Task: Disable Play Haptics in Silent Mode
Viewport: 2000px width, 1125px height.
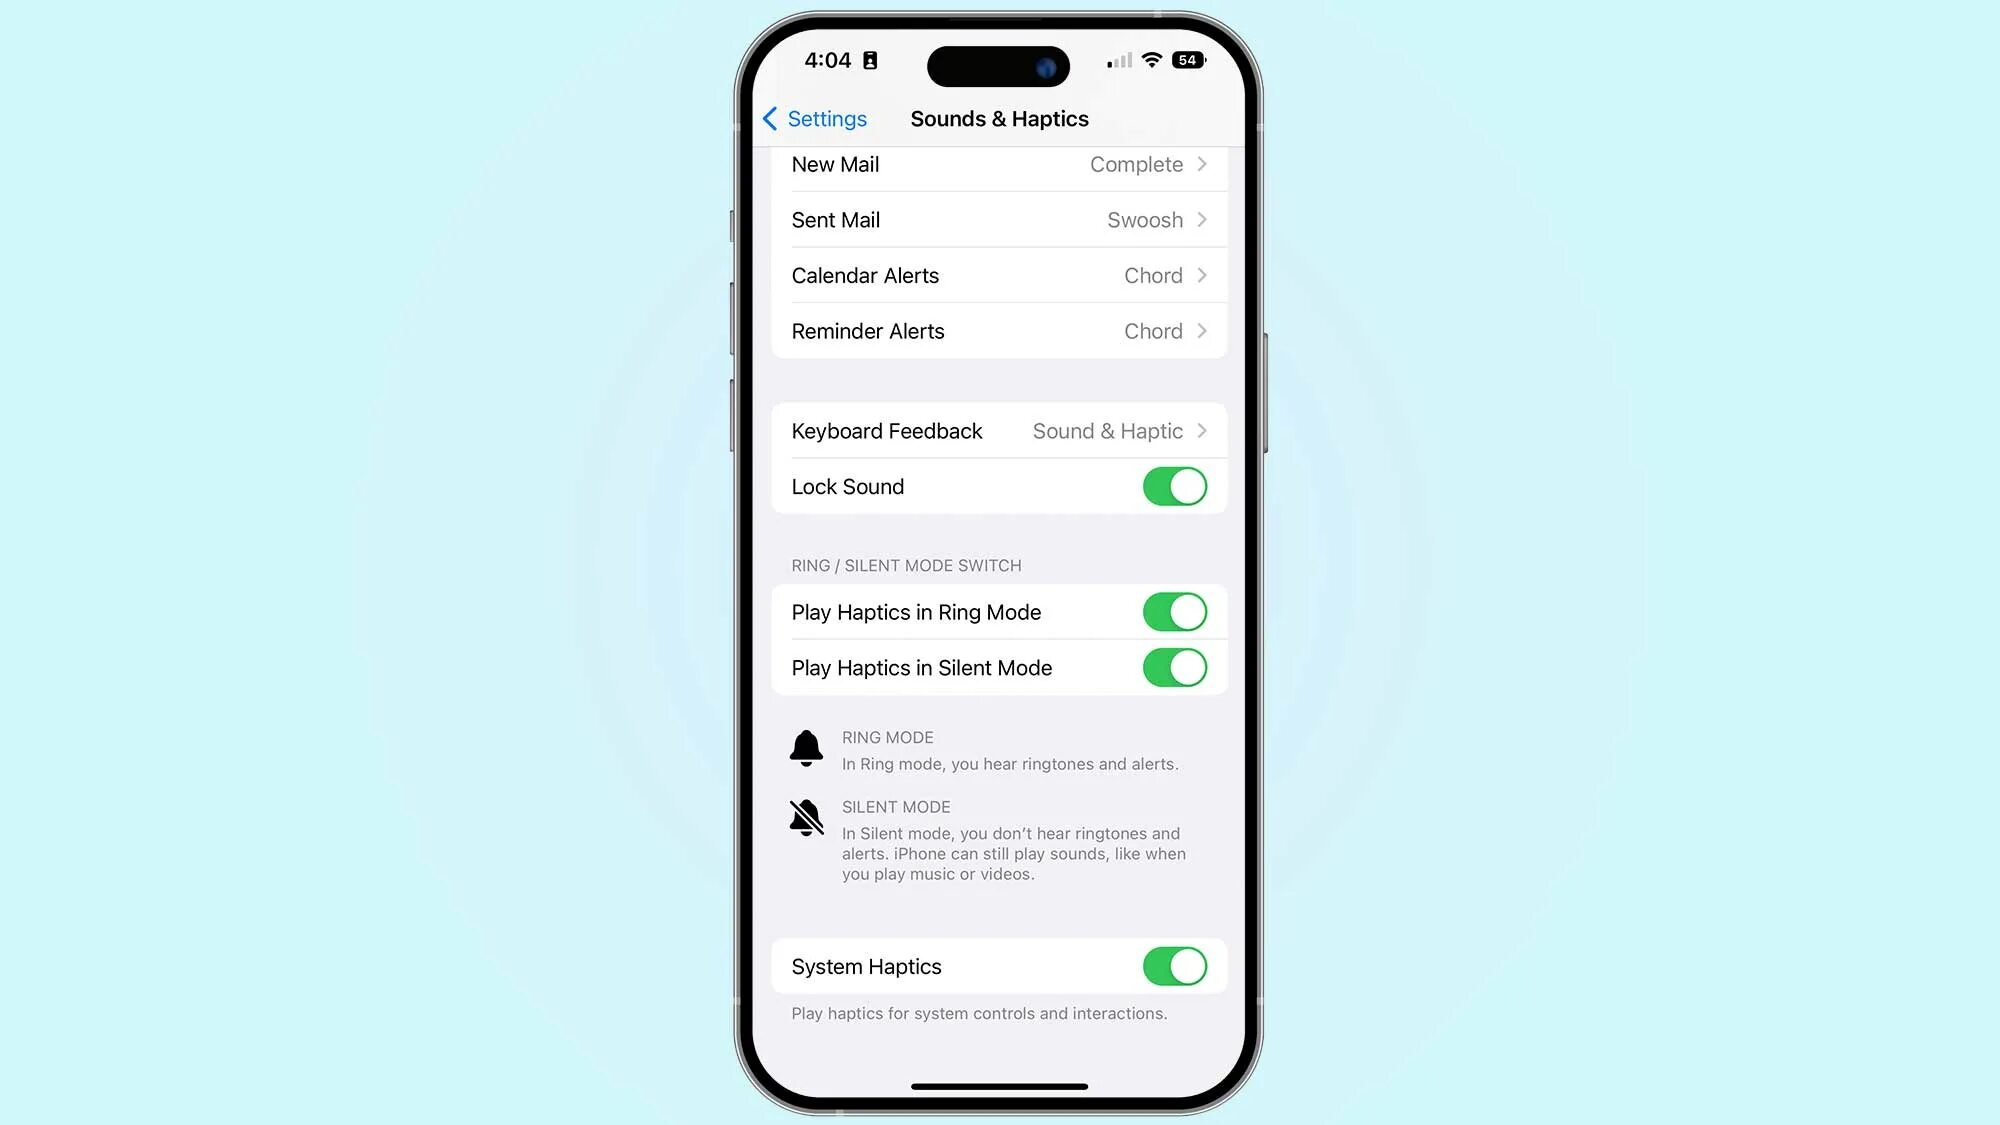Action: pyautogui.click(x=1173, y=668)
